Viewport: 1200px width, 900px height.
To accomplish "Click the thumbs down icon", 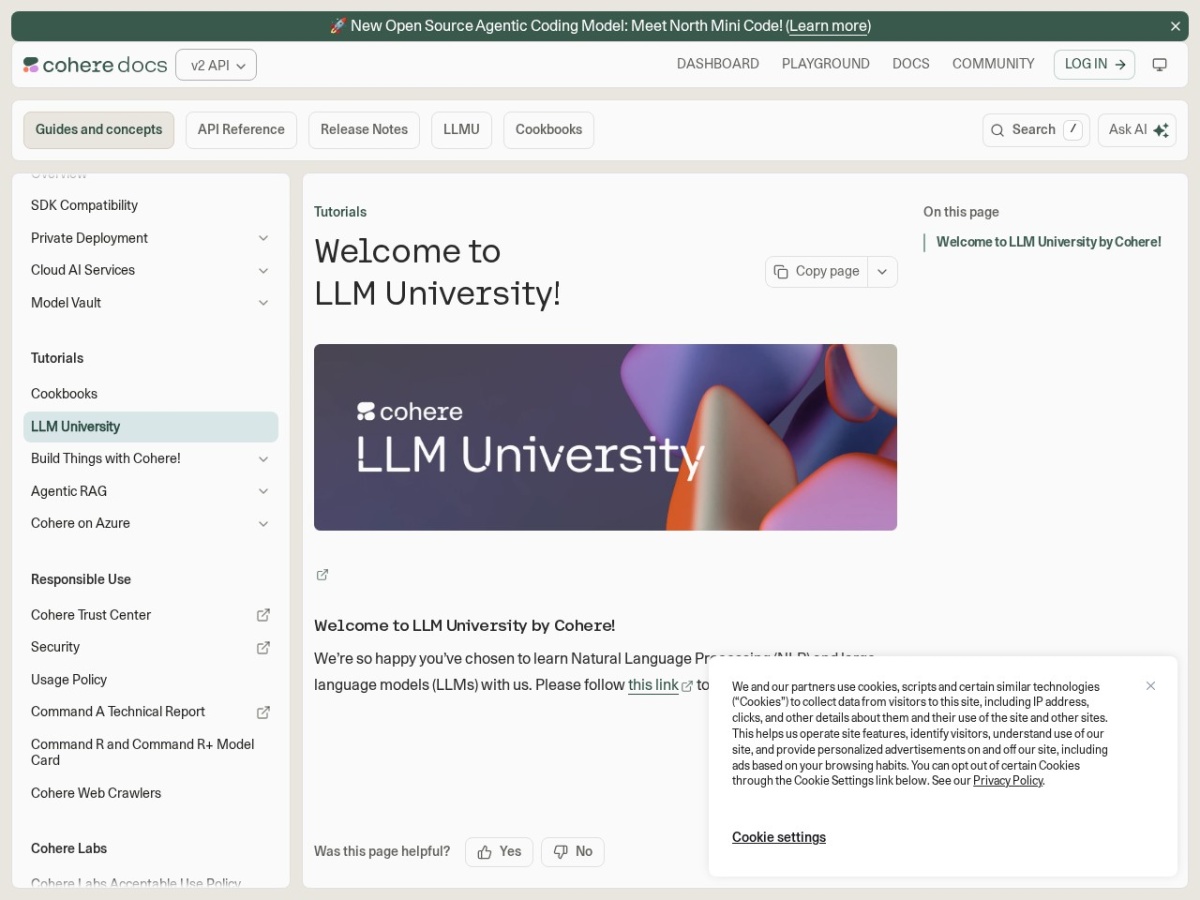I will [x=560, y=852].
